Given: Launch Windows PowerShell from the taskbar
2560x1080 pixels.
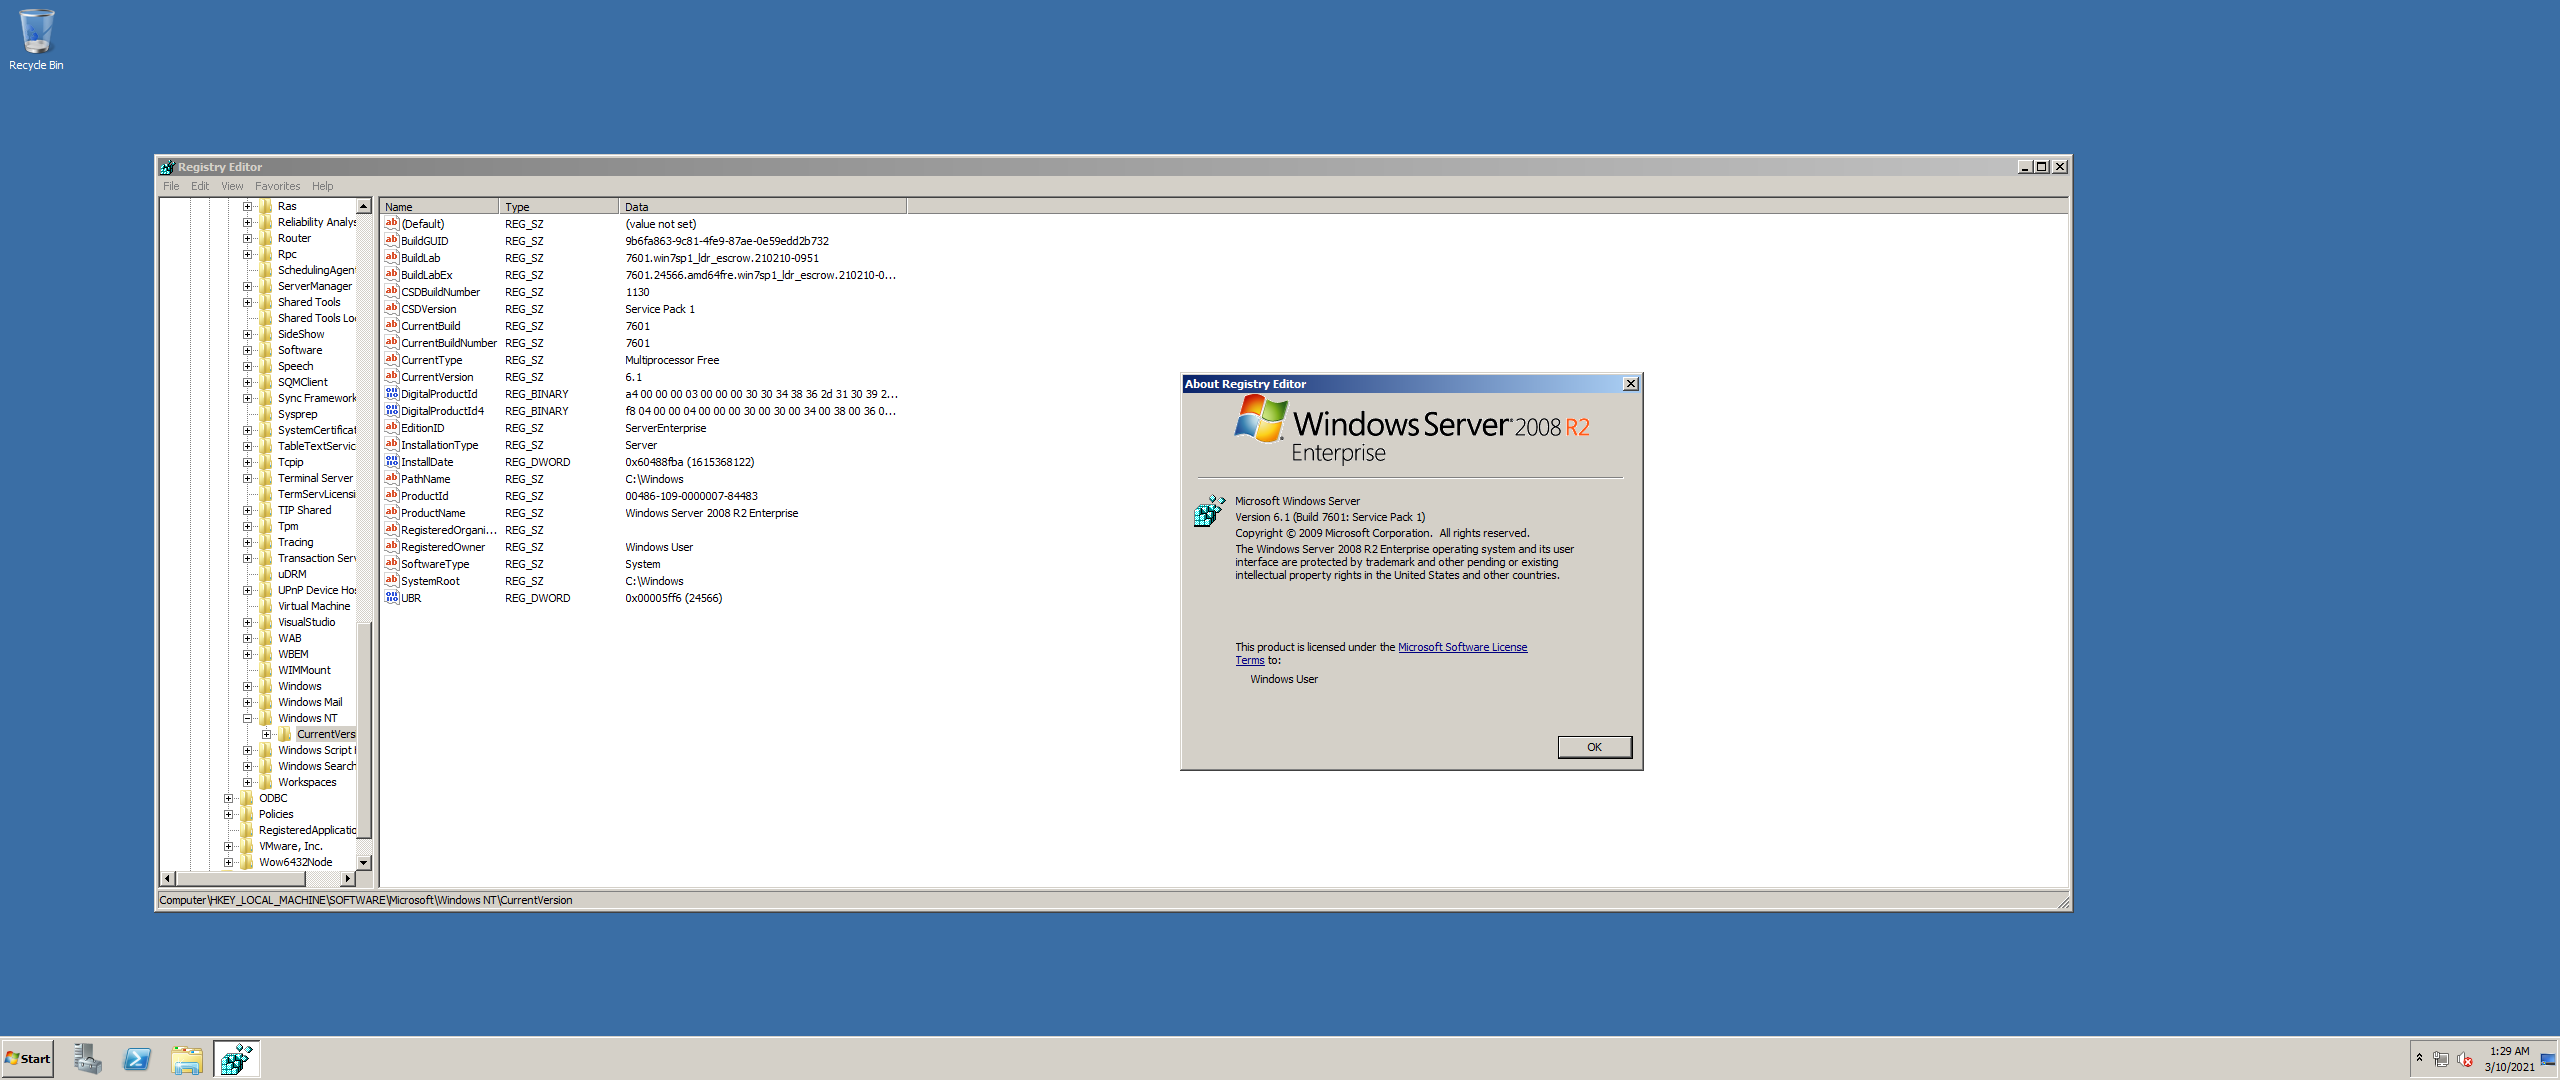Looking at the screenshot, I should coord(137,1059).
